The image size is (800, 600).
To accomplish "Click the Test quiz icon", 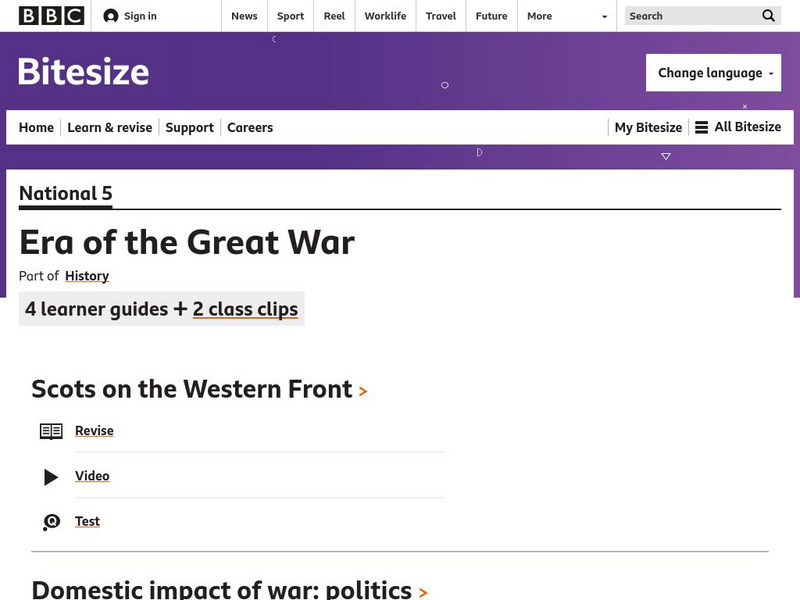I will (51, 522).
